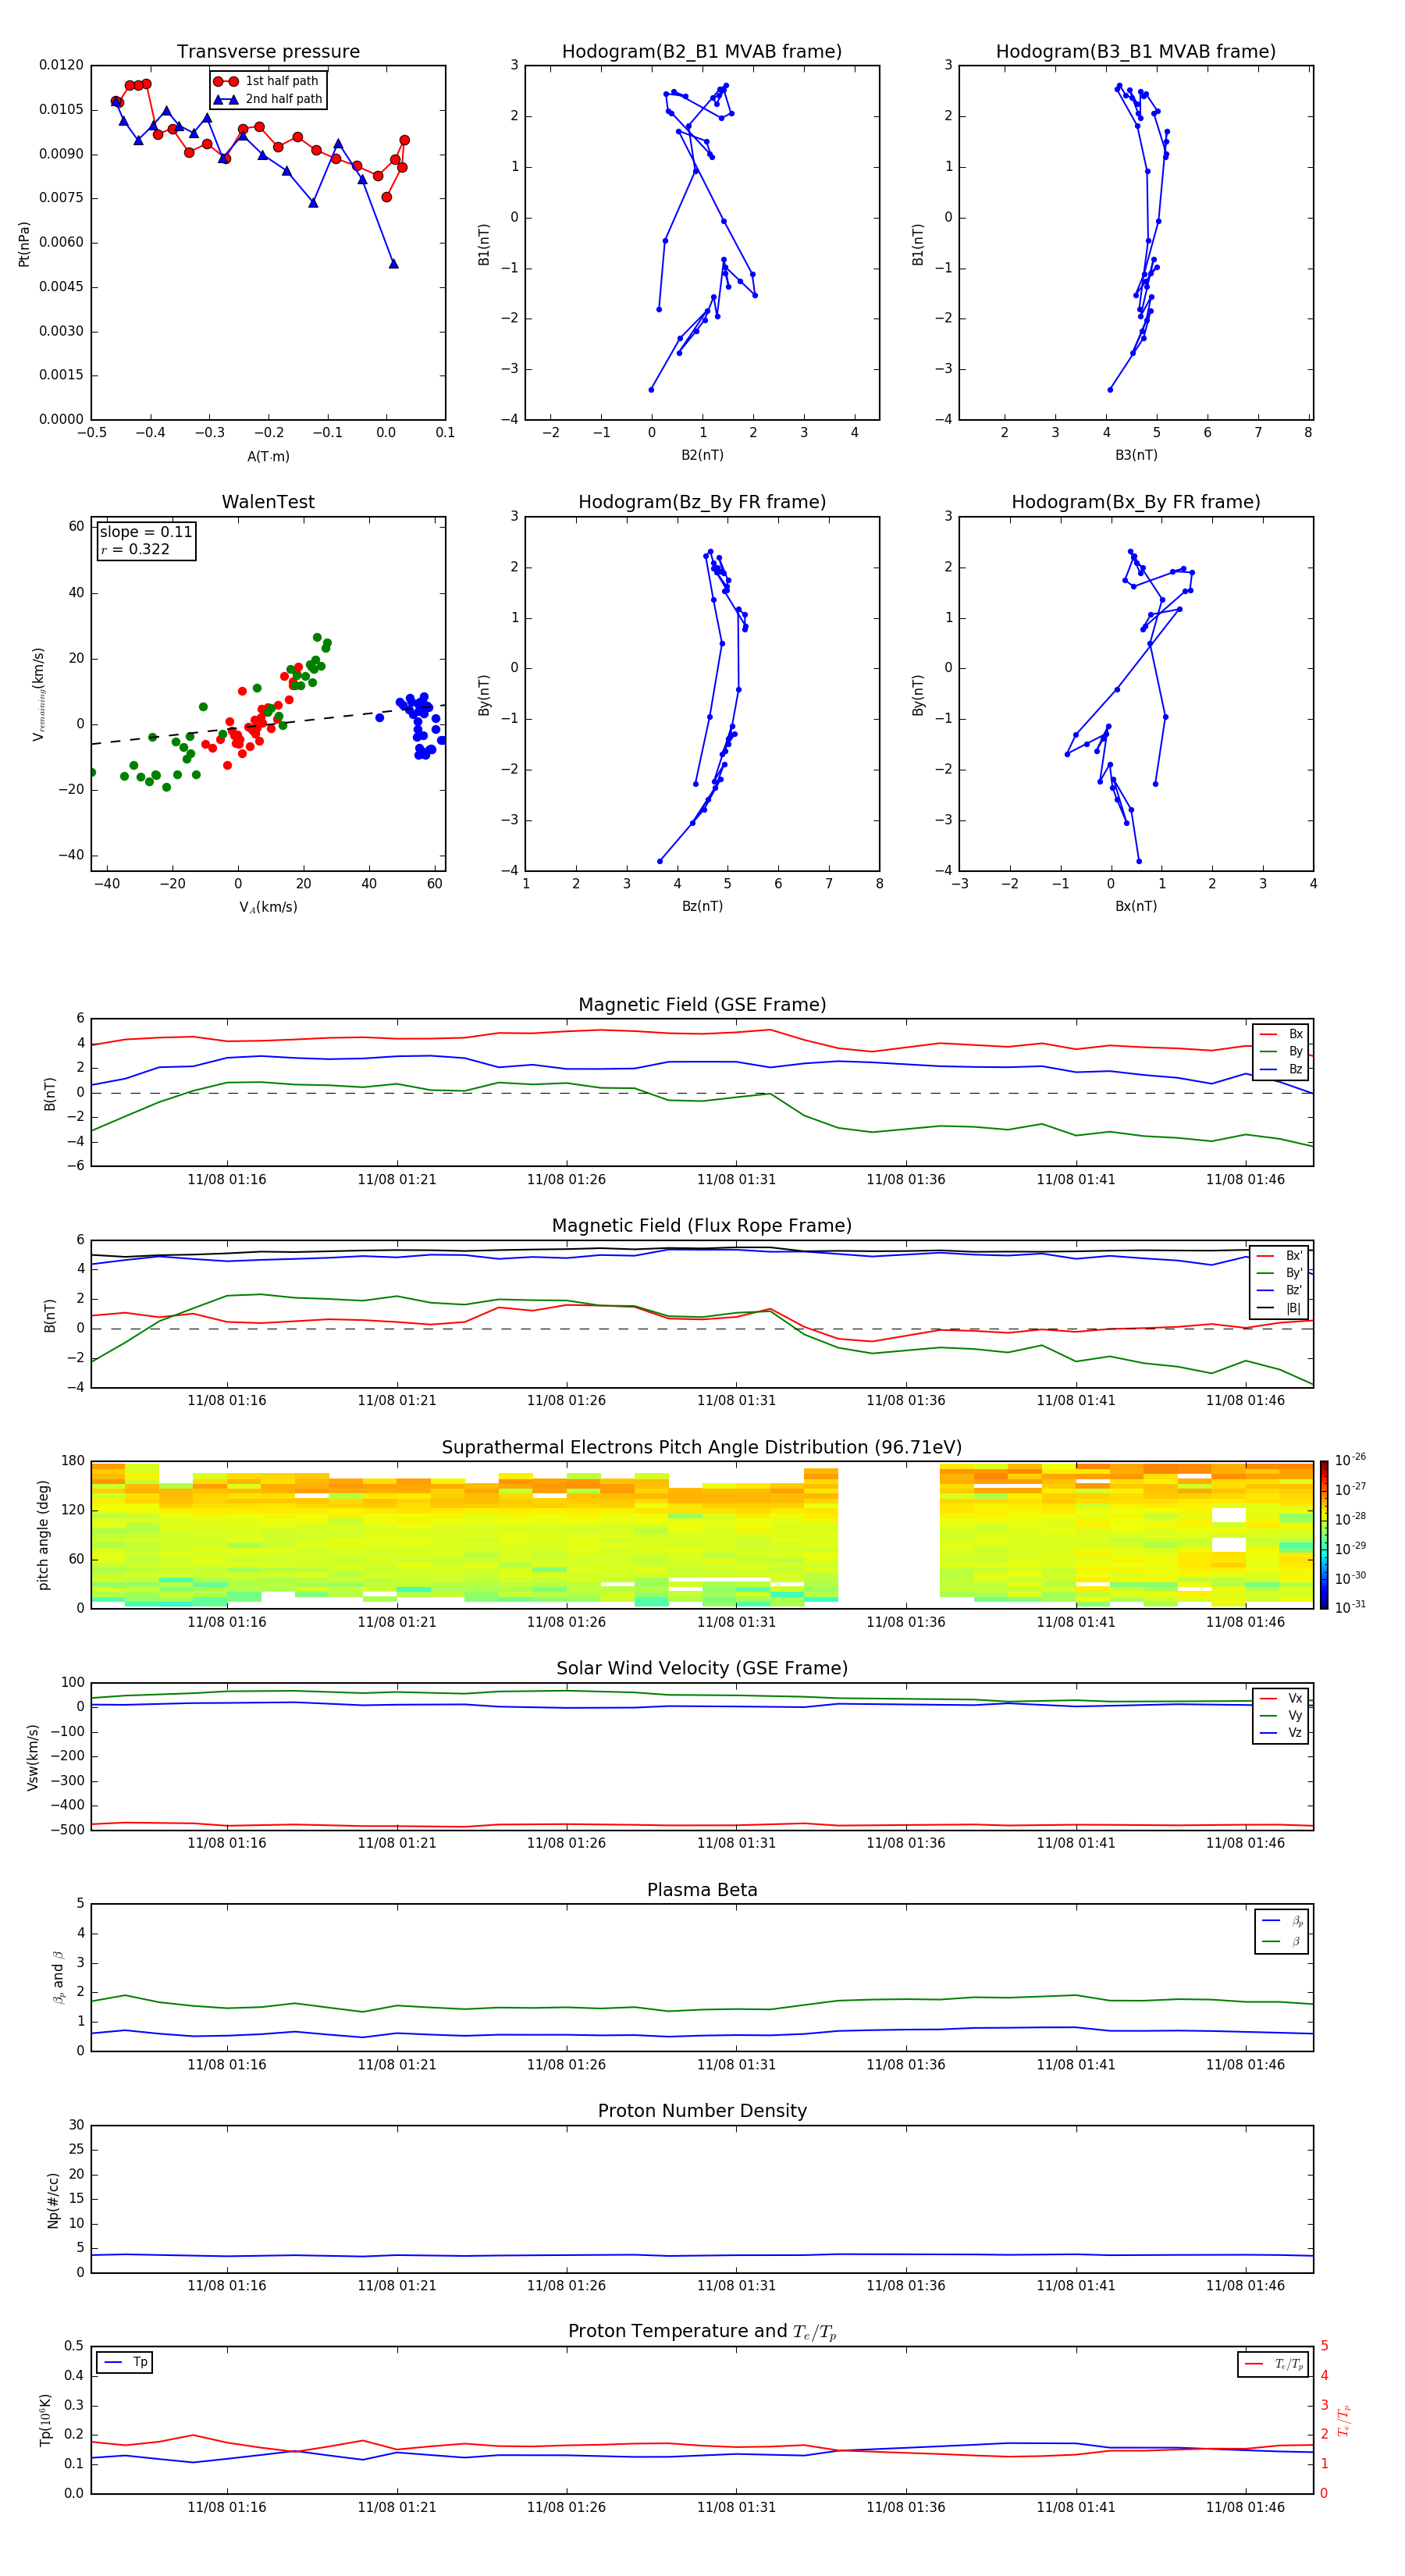The width and height of the screenshot is (1405, 2576).
Task: Click the 'Bx(nT)' x-axis label
Action: coord(1136,906)
